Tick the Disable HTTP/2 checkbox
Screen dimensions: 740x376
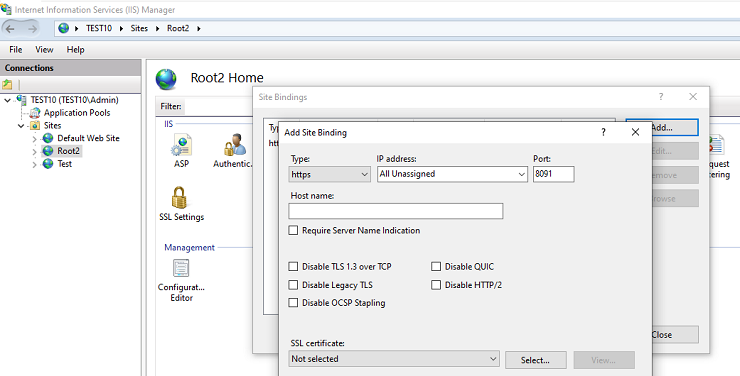tap(436, 285)
